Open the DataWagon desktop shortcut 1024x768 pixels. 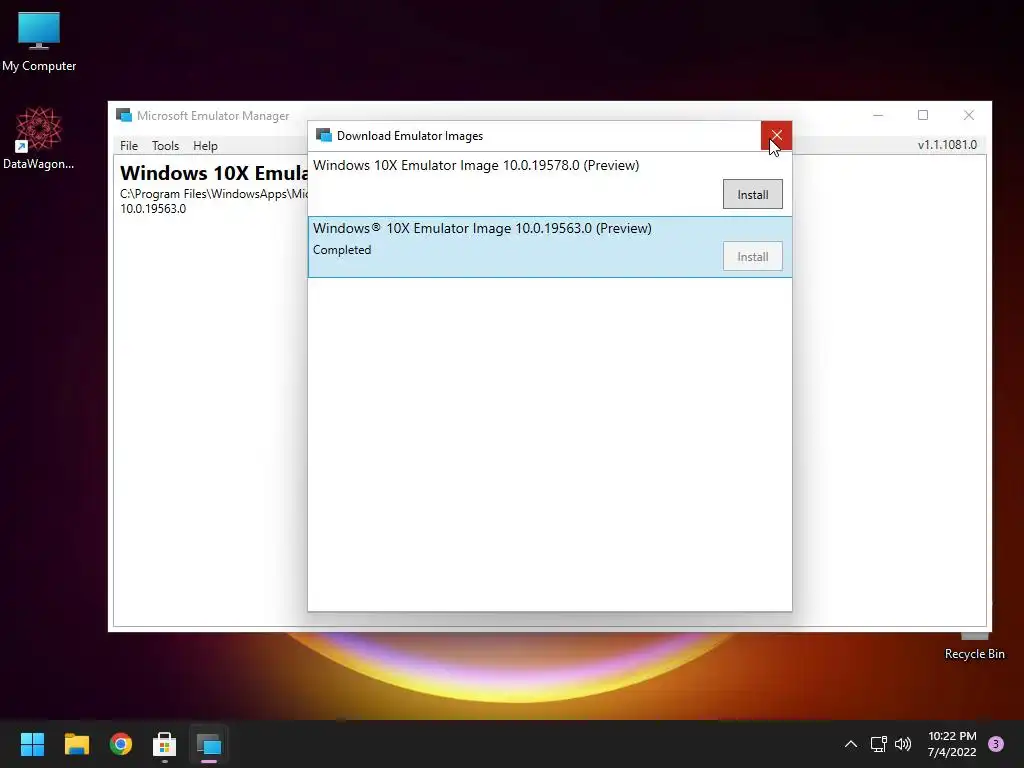coord(39,138)
